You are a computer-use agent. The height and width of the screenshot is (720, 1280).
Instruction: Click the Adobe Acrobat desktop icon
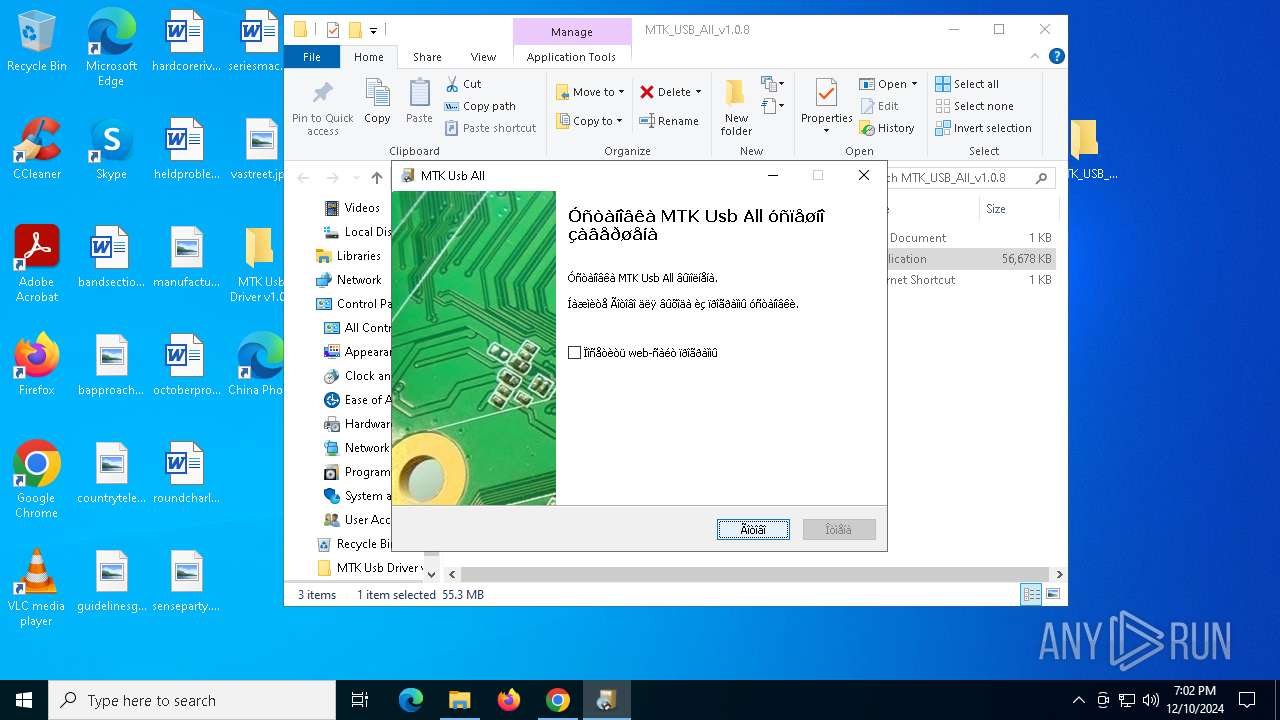coord(37,264)
